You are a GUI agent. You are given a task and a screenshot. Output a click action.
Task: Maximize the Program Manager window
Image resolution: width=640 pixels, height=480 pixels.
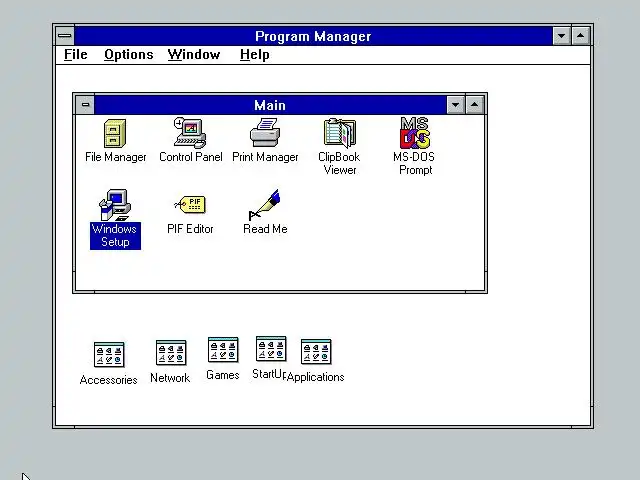point(580,36)
